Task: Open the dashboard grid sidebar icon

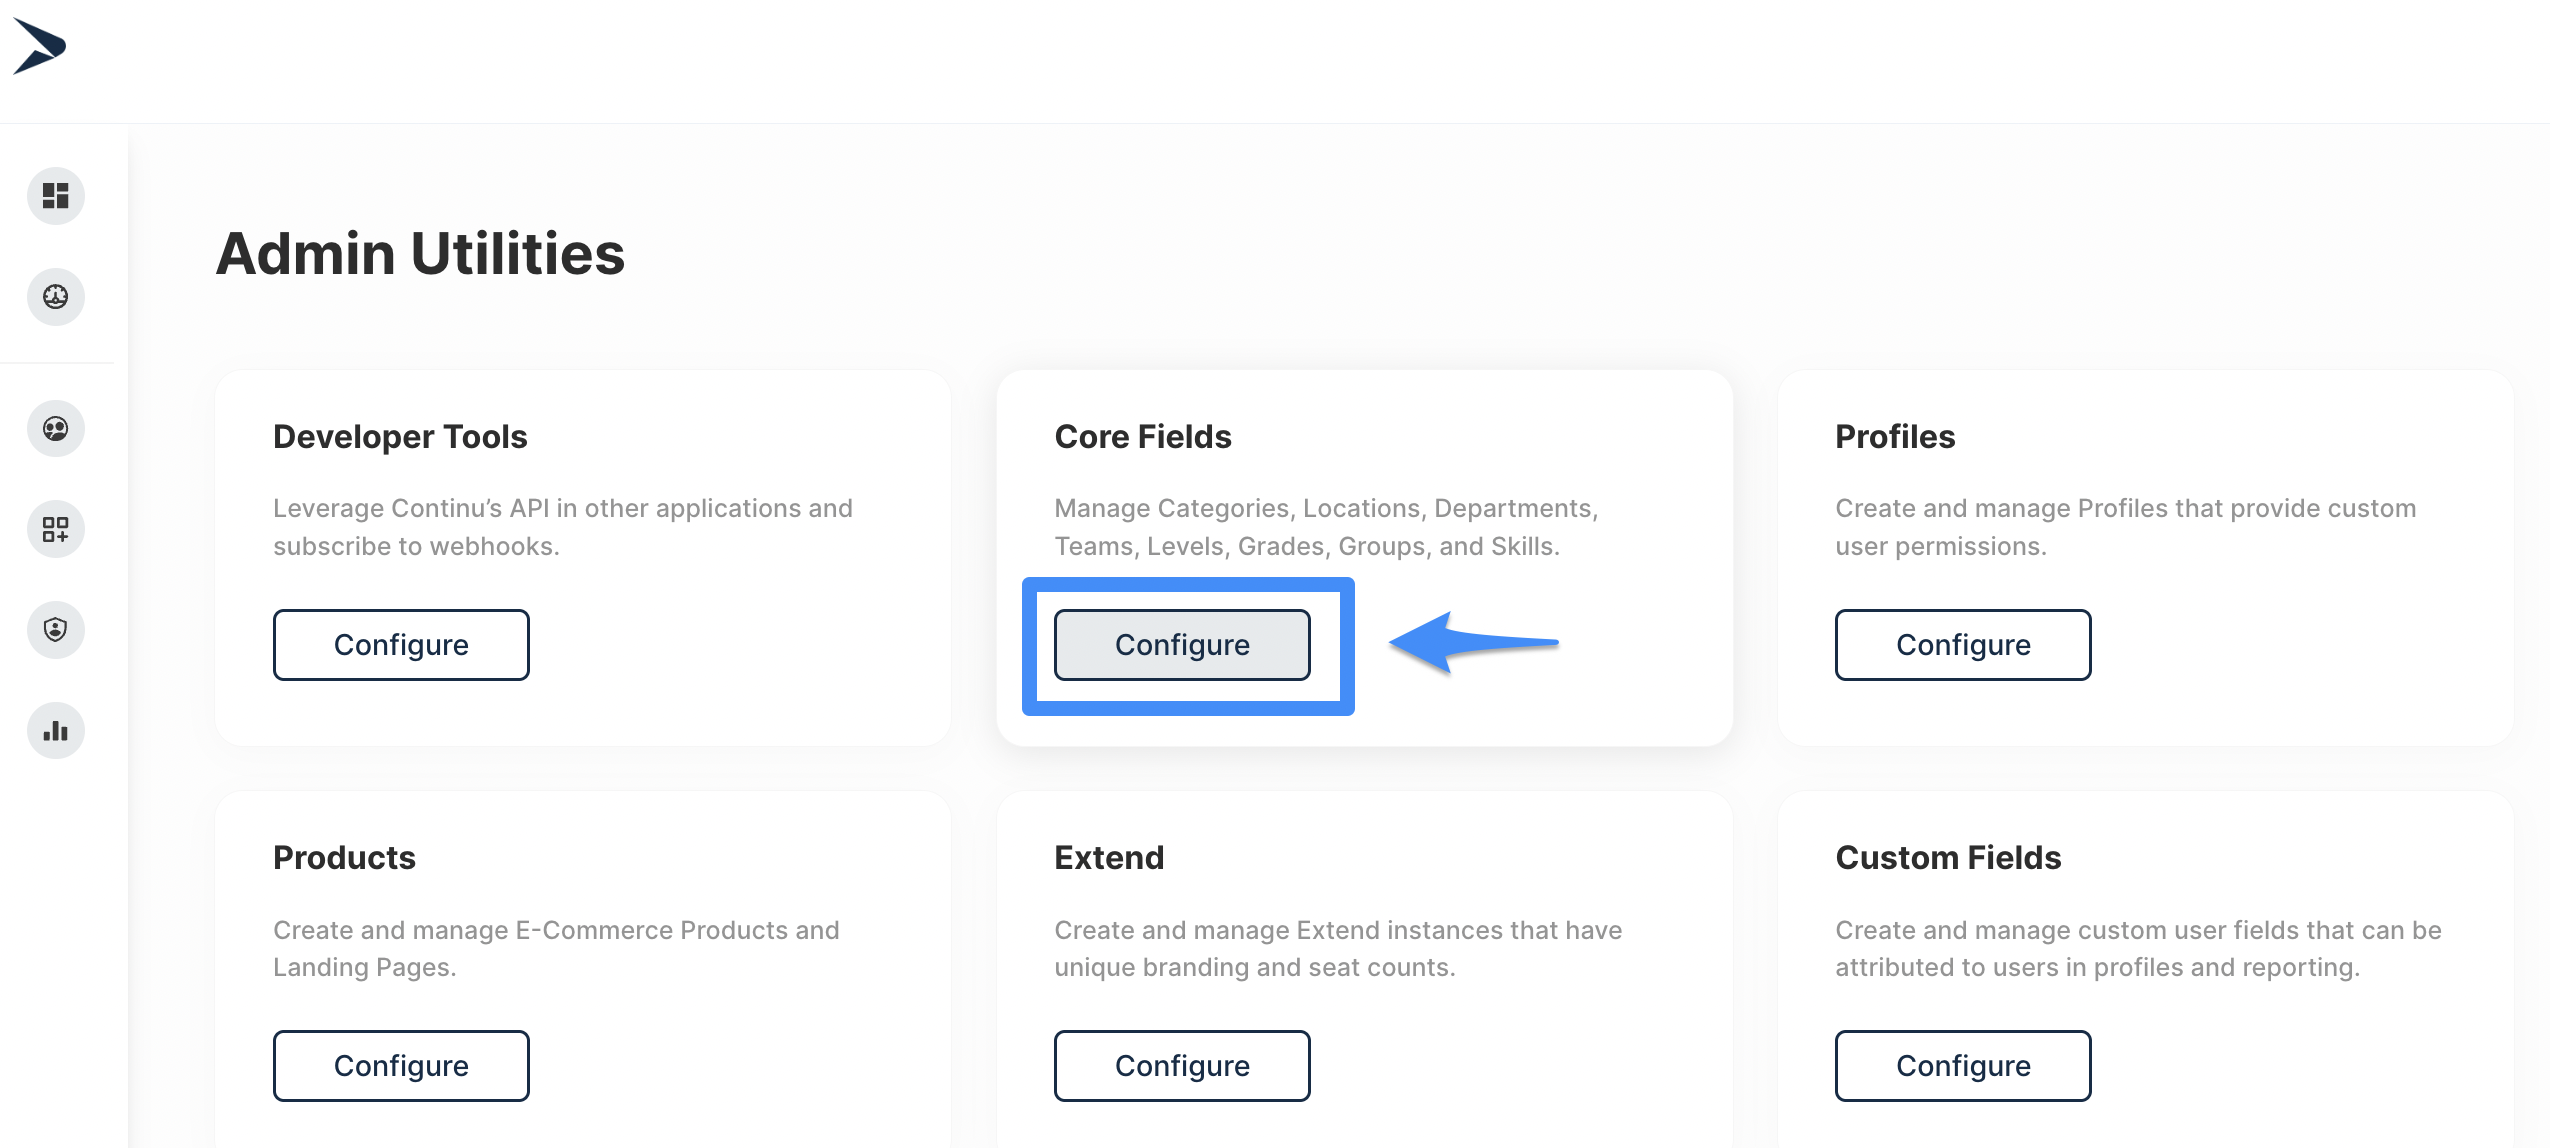Action: [x=56, y=195]
